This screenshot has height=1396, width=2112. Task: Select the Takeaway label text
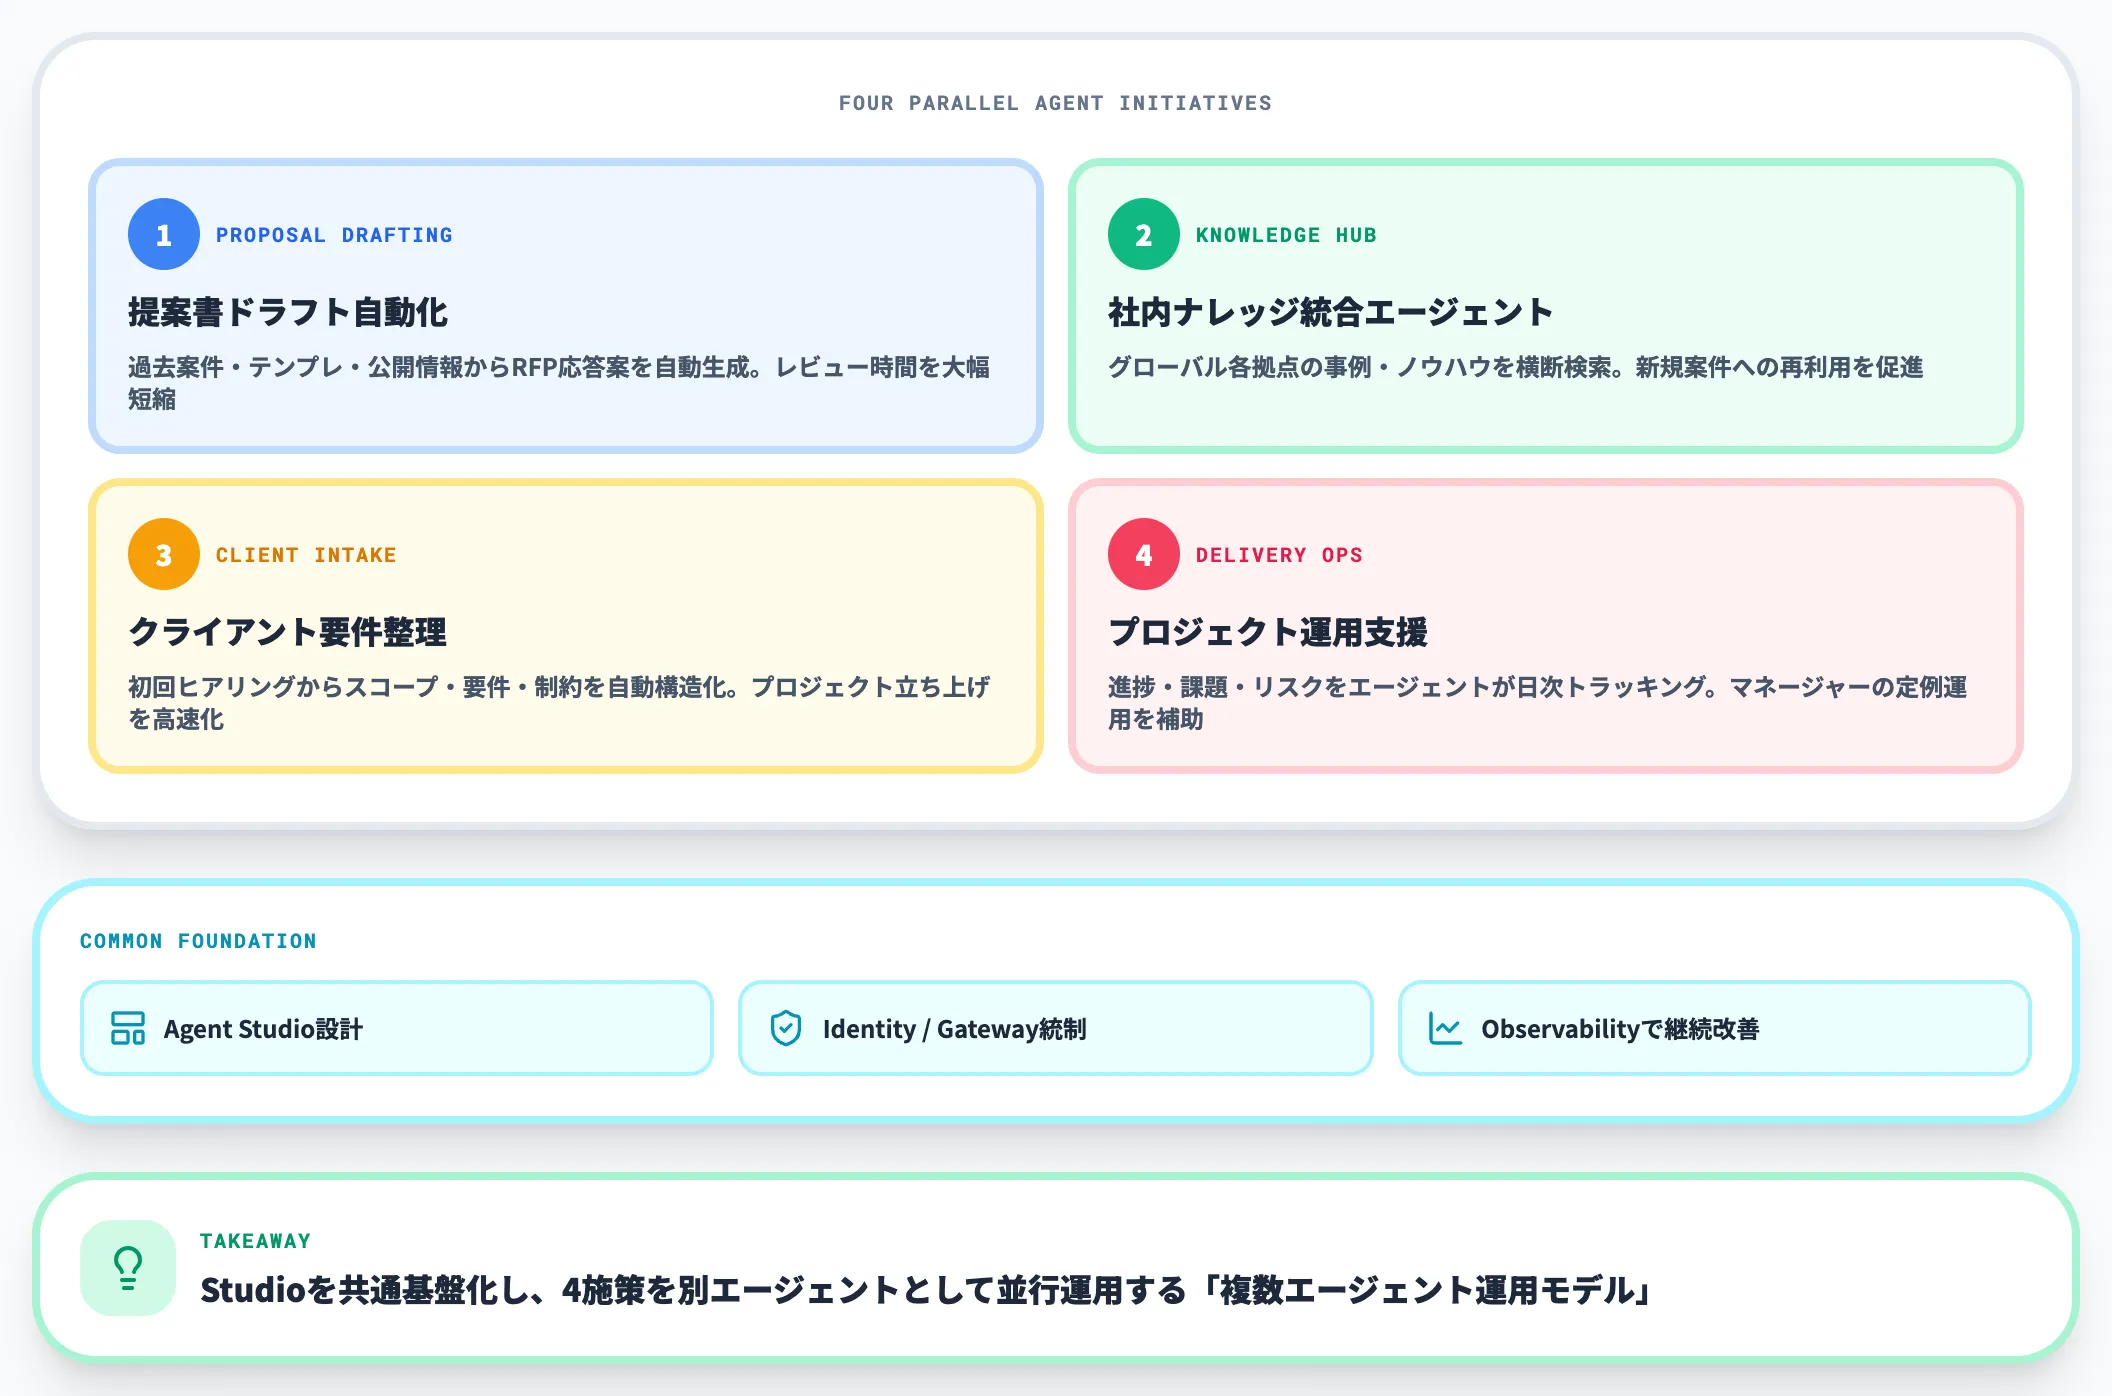(255, 1240)
